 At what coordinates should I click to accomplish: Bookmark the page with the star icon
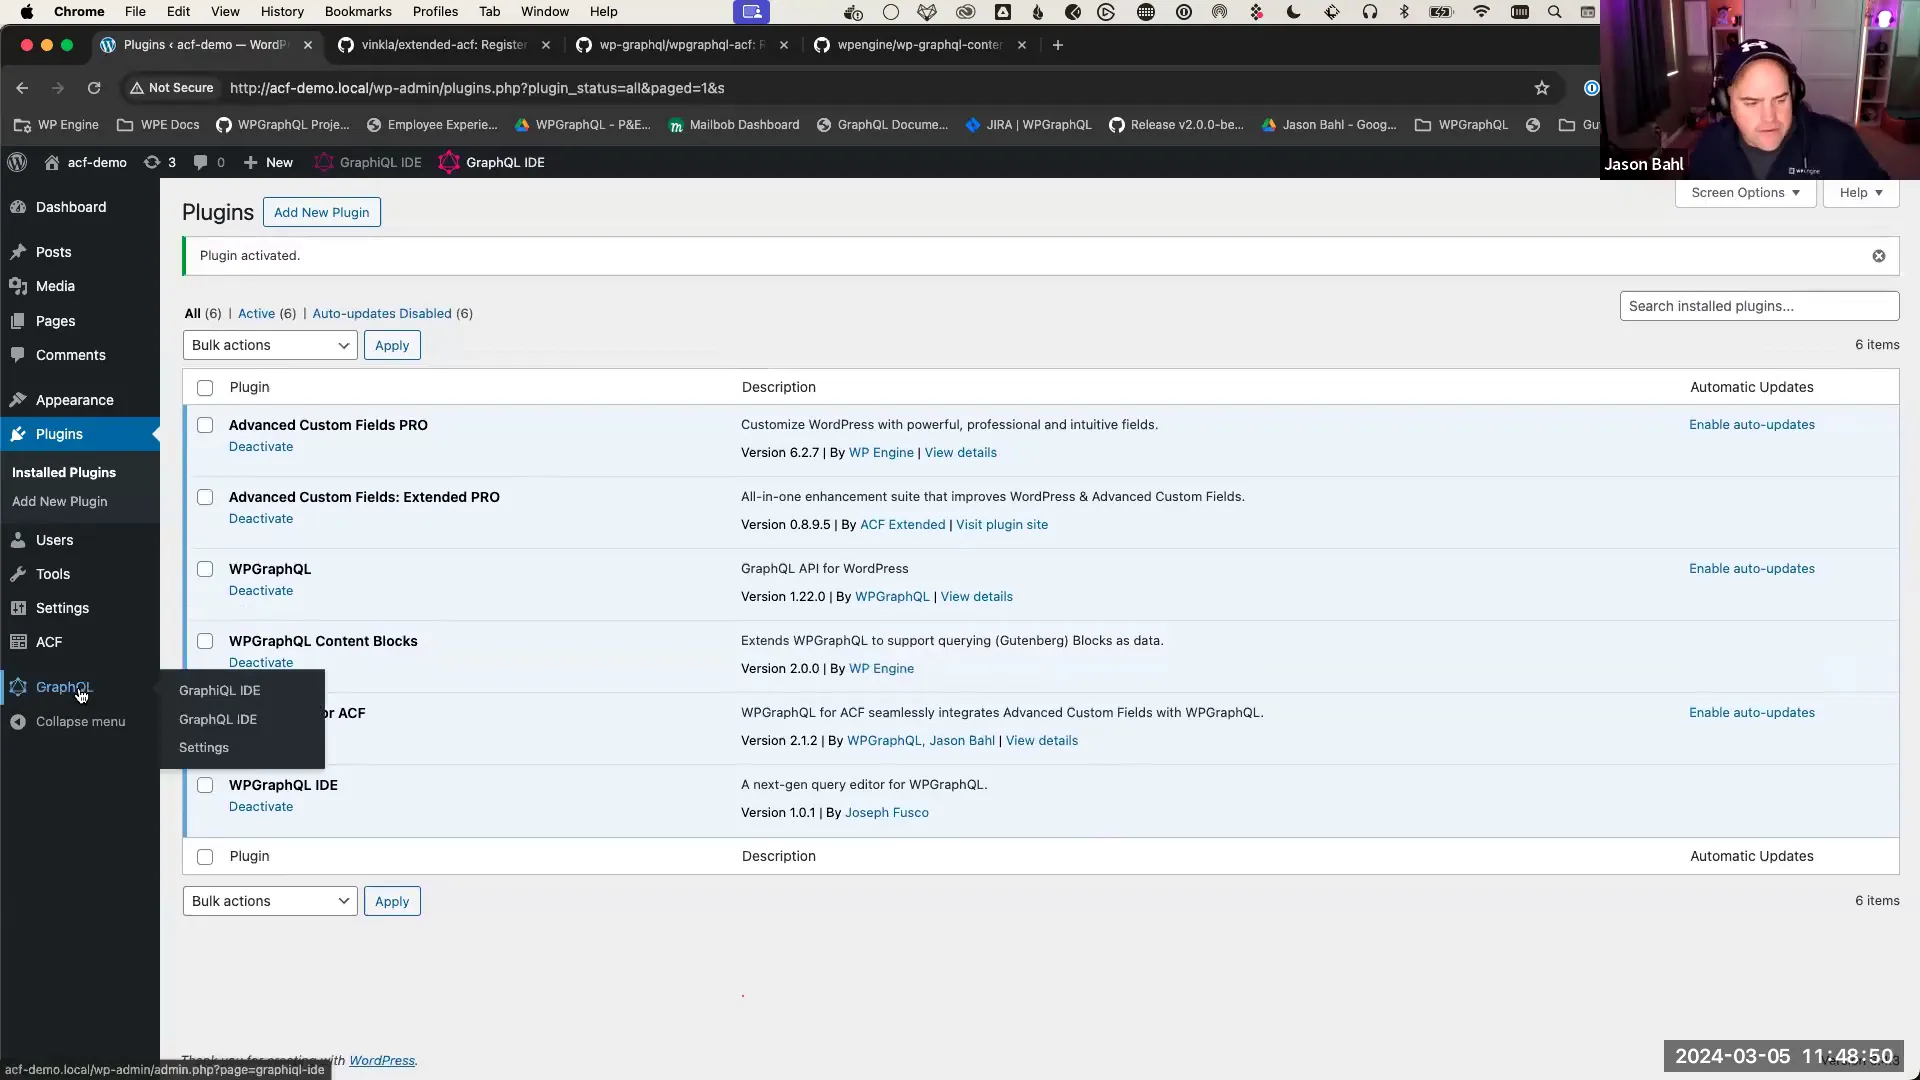(x=1542, y=88)
